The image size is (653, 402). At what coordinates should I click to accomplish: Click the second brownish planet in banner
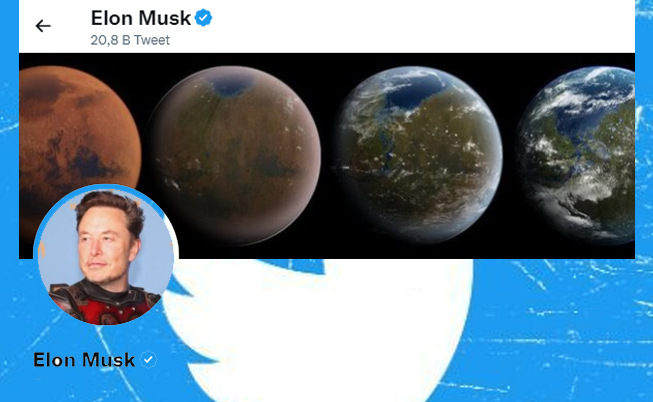pos(234,155)
